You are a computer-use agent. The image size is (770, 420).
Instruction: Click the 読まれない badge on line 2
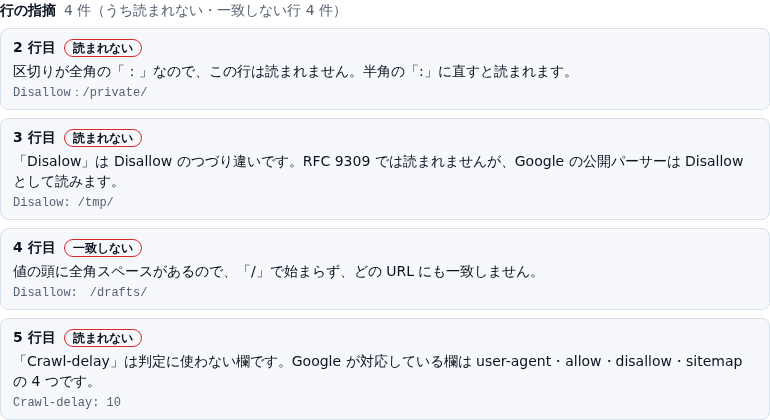tap(103, 48)
